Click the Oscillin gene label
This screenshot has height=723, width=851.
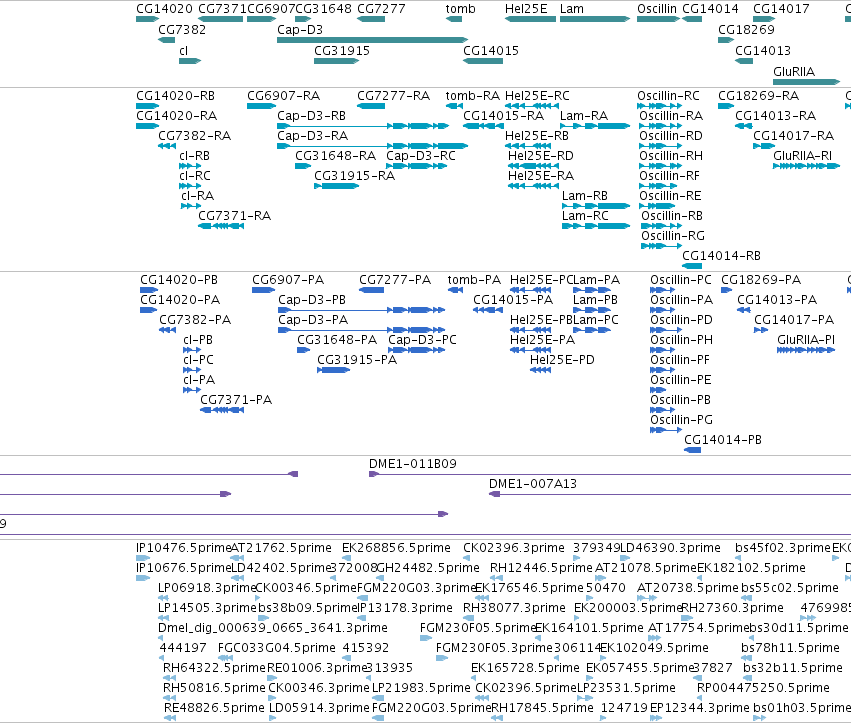[657, 9]
